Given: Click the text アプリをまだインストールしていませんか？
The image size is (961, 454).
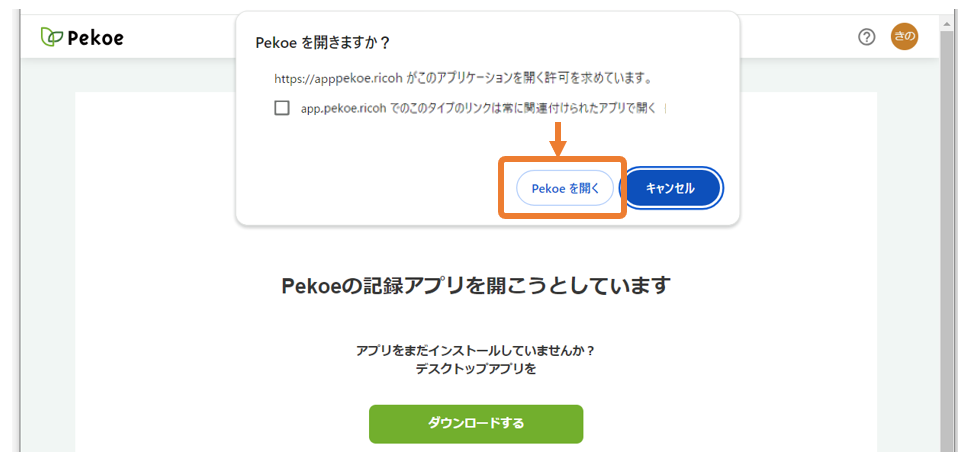Looking at the screenshot, I should point(476,351).
